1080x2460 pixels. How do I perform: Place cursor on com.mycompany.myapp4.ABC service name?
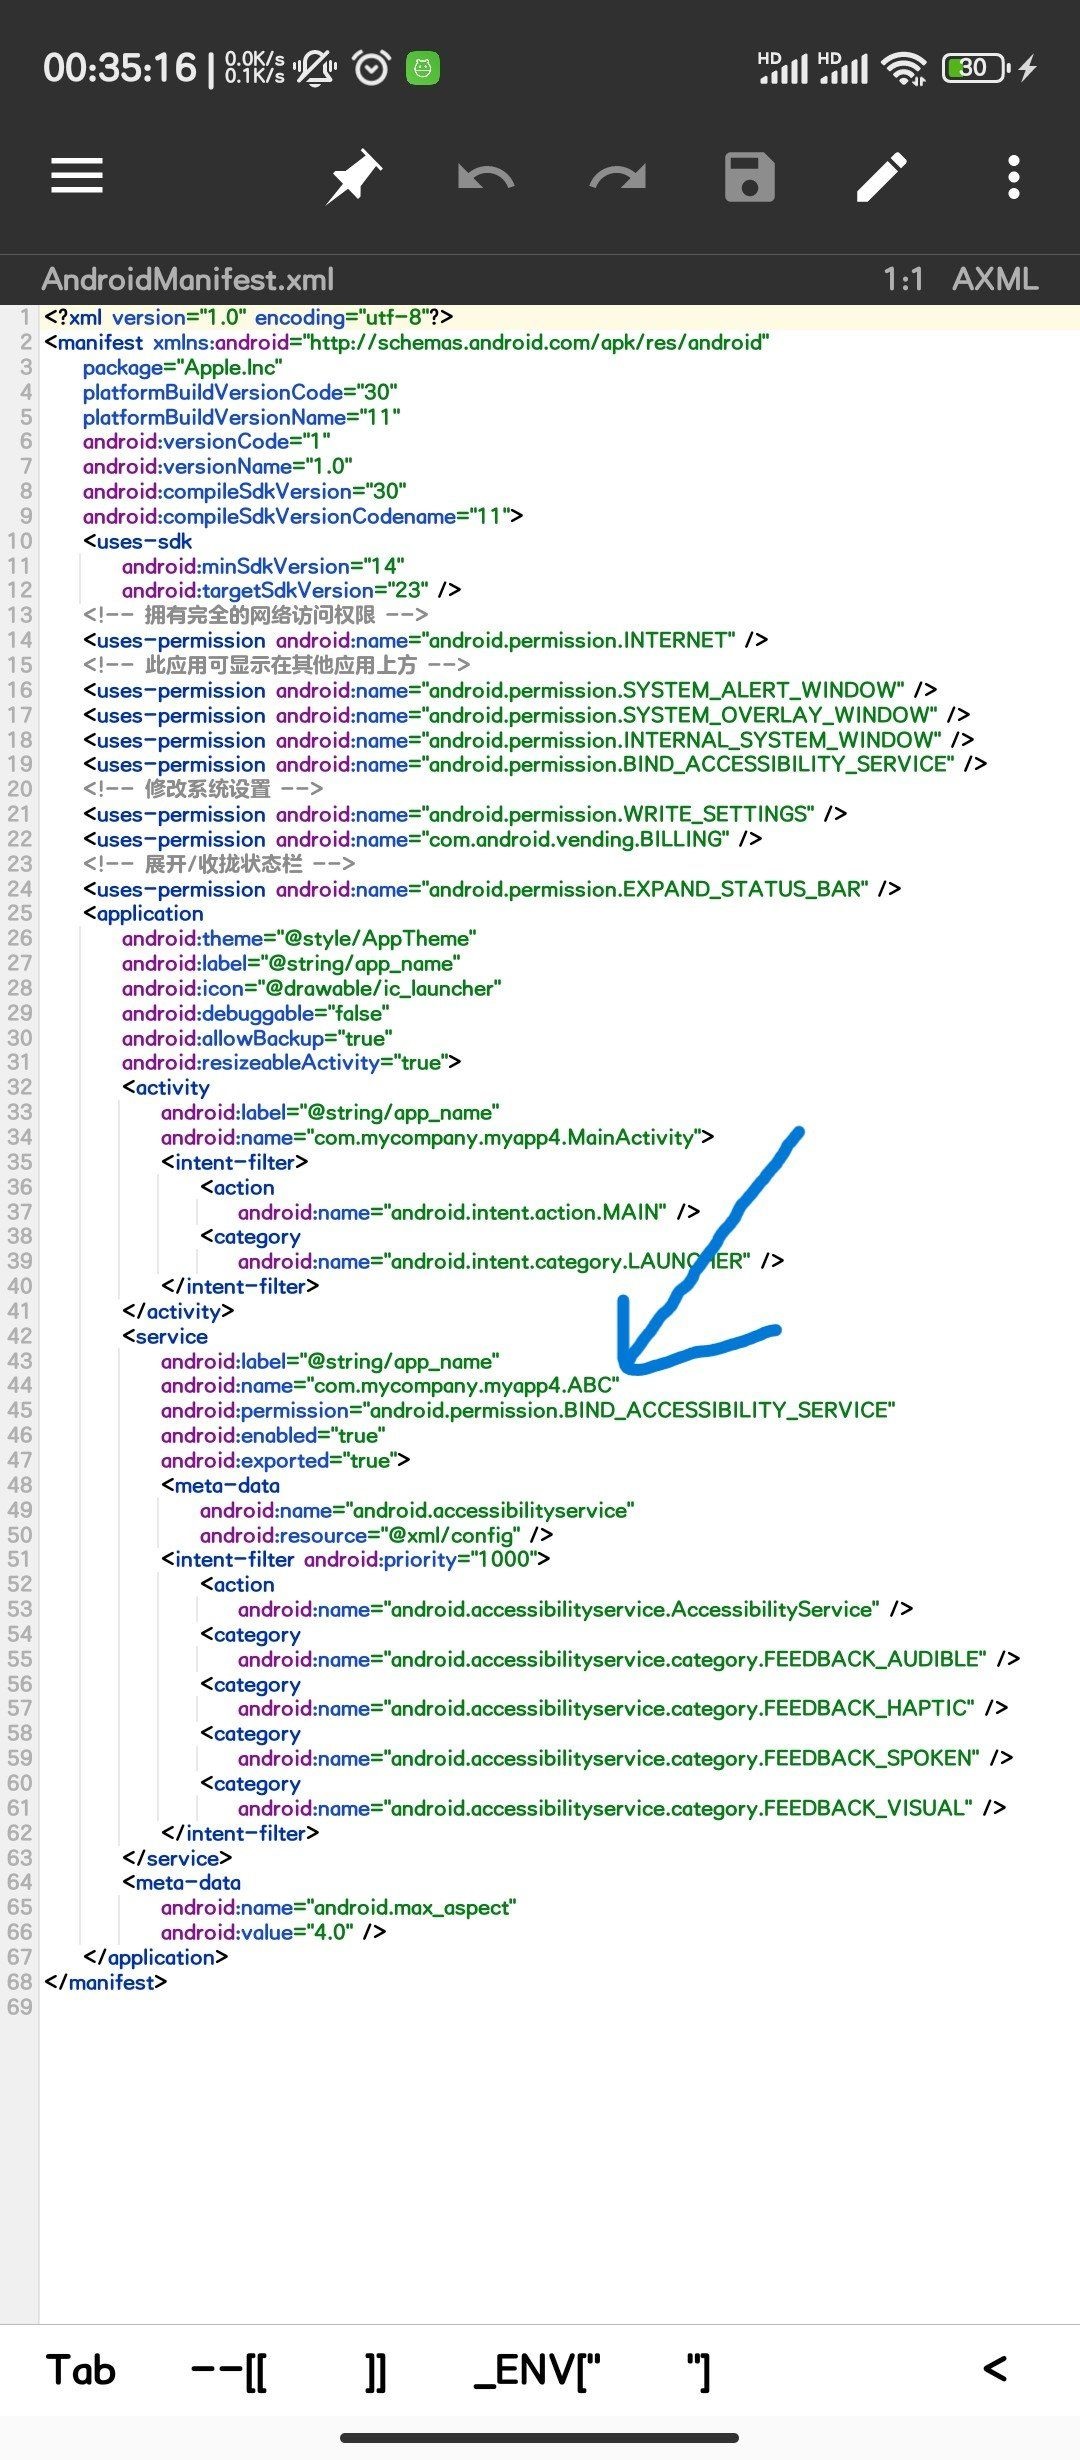465,1385
